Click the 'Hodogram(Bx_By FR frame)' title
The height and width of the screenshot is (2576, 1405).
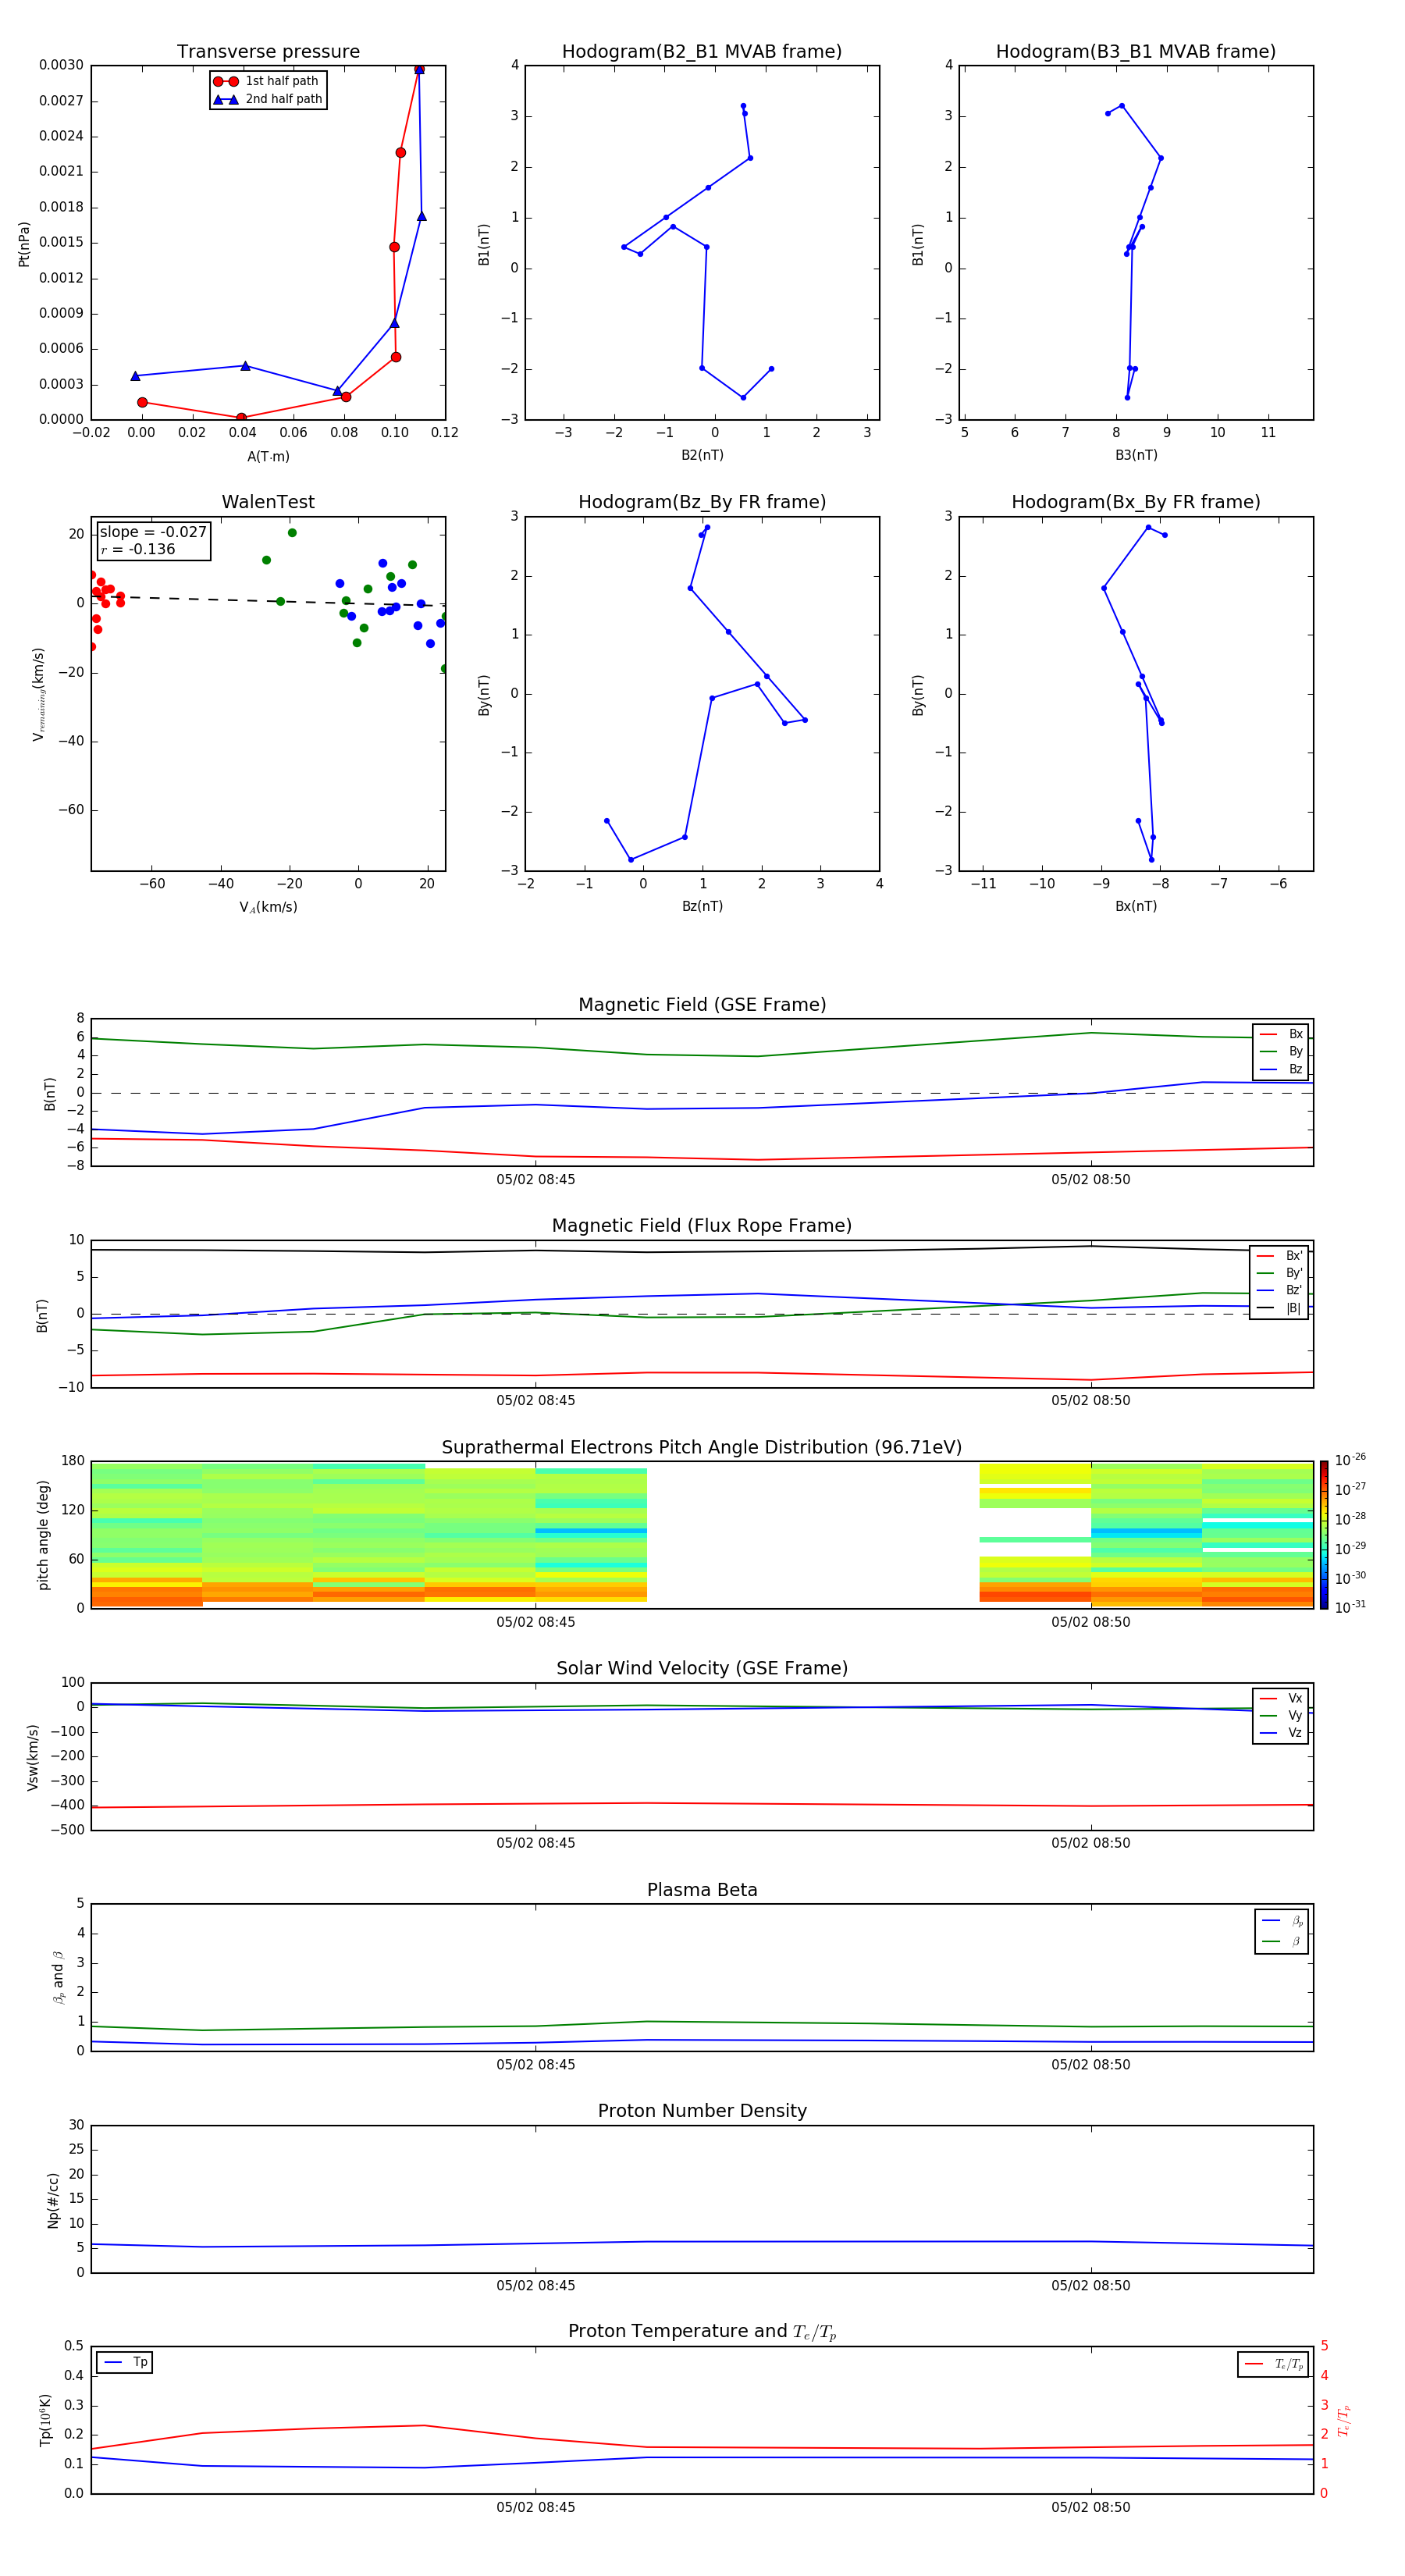pyautogui.click(x=1135, y=502)
